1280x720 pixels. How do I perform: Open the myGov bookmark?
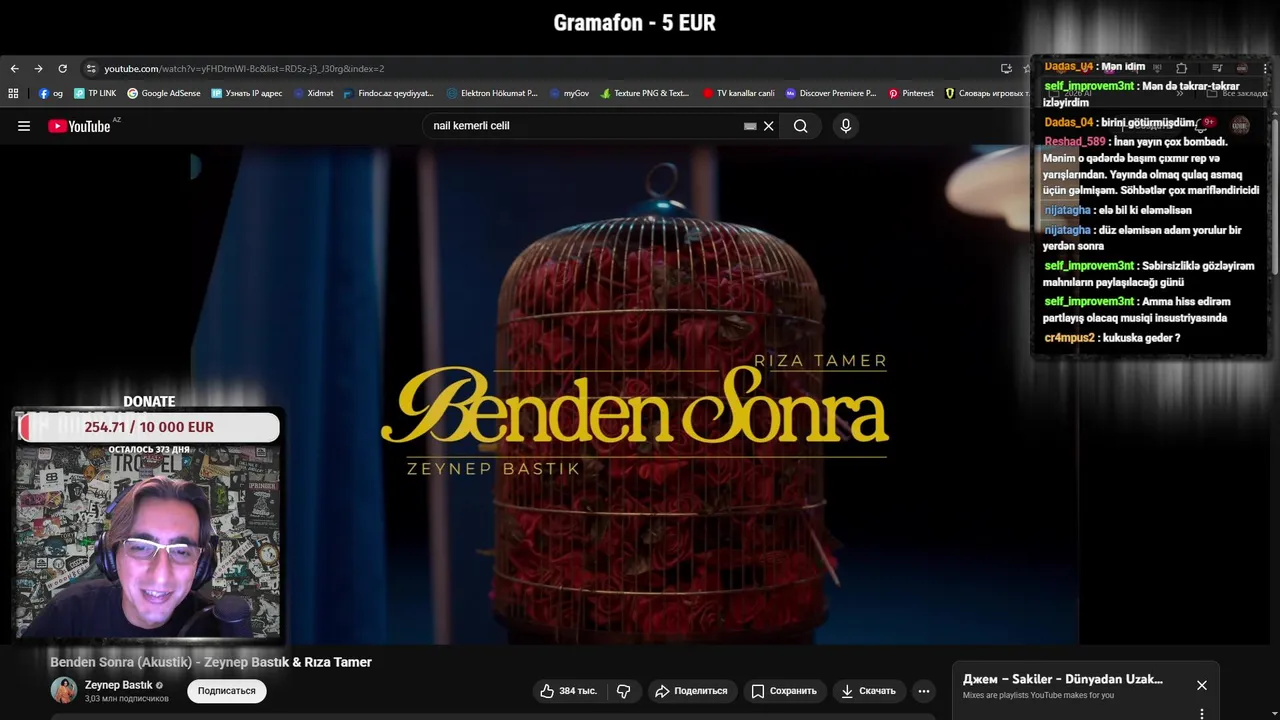pyautogui.click(x=569, y=93)
